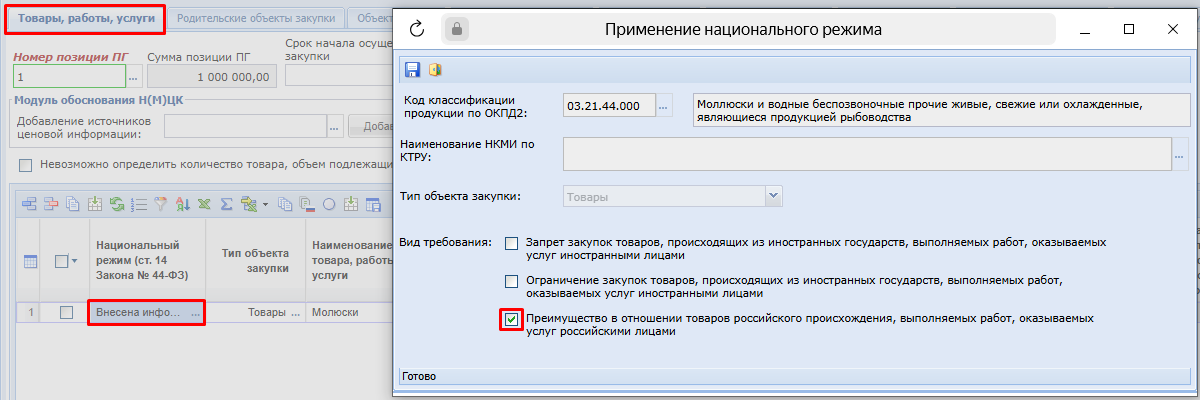The height and width of the screenshot is (400, 1200).
Task: Click the duplicate documents icon after the dropdown arrow
Action: 285,204
